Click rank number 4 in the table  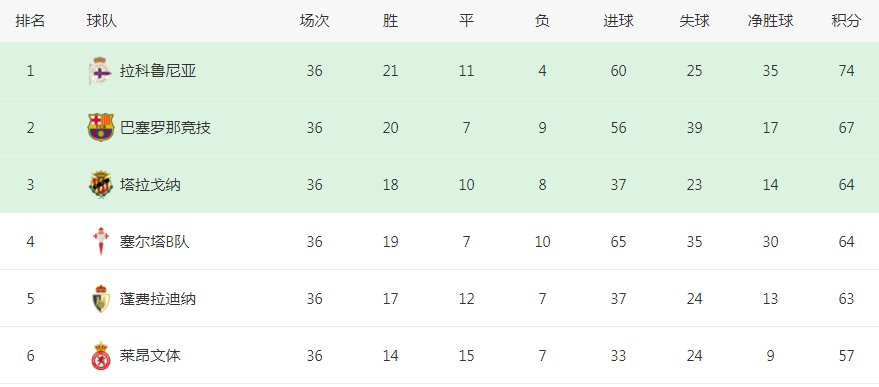pos(30,242)
